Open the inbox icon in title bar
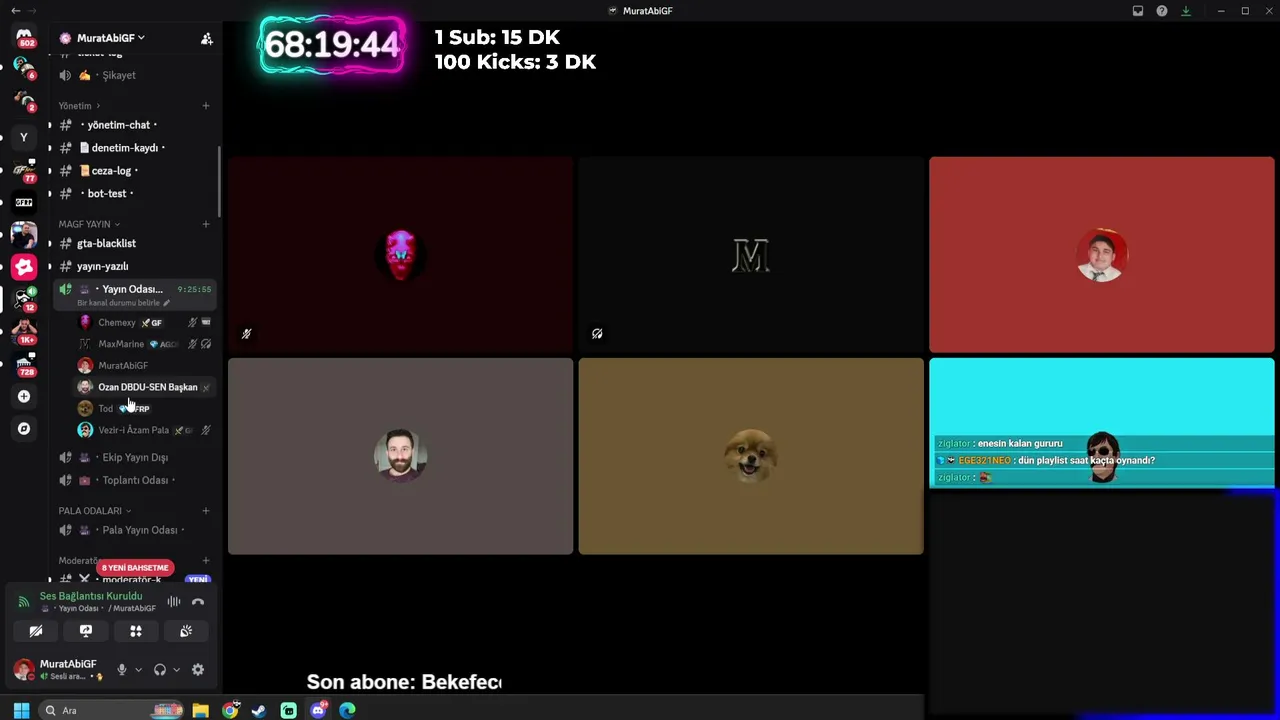The width and height of the screenshot is (1280, 720). coord(1138,11)
